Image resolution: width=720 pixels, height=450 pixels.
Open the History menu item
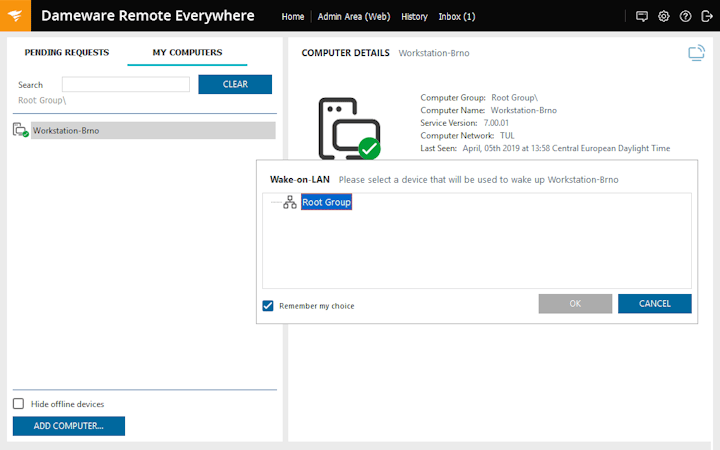(414, 17)
